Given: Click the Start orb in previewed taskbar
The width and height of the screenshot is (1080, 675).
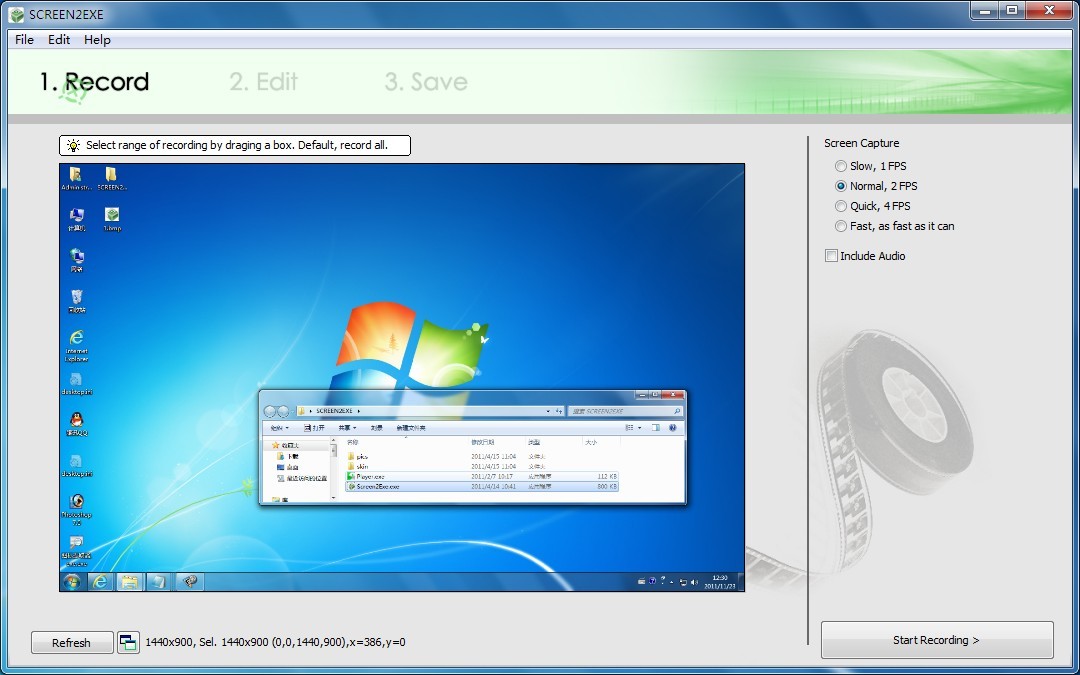Looking at the screenshot, I should click(72, 581).
